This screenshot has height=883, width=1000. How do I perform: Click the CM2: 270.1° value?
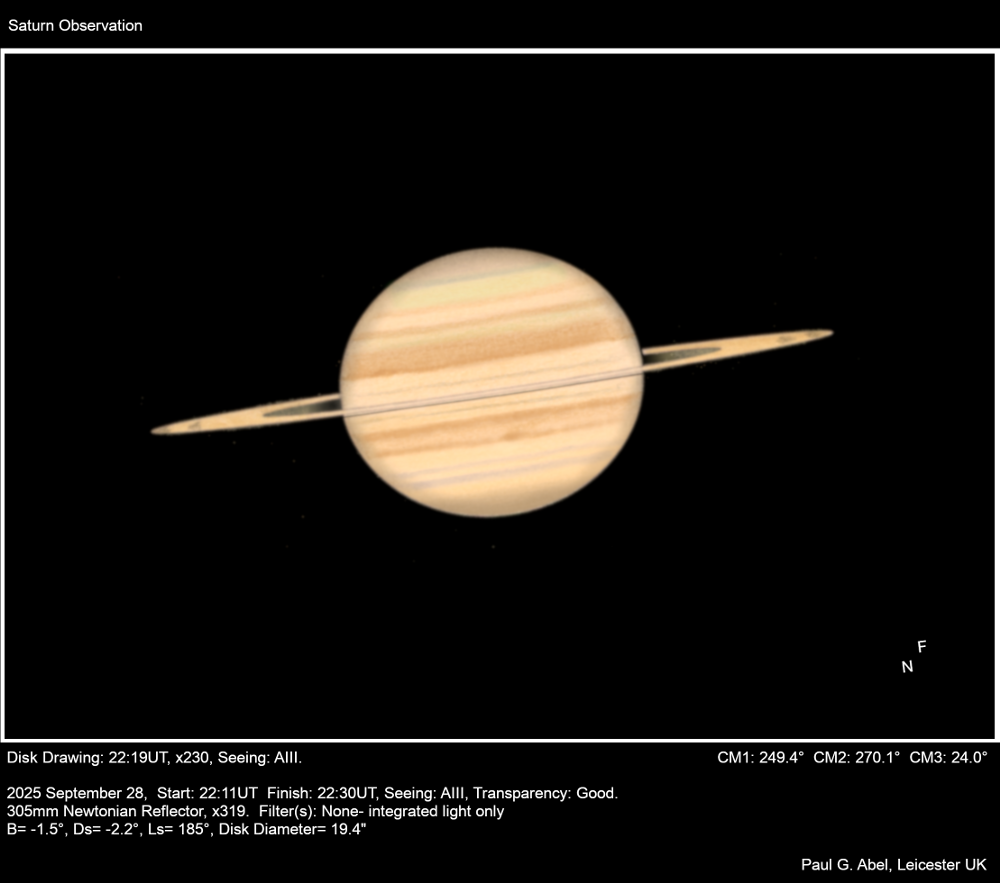pos(857,757)
